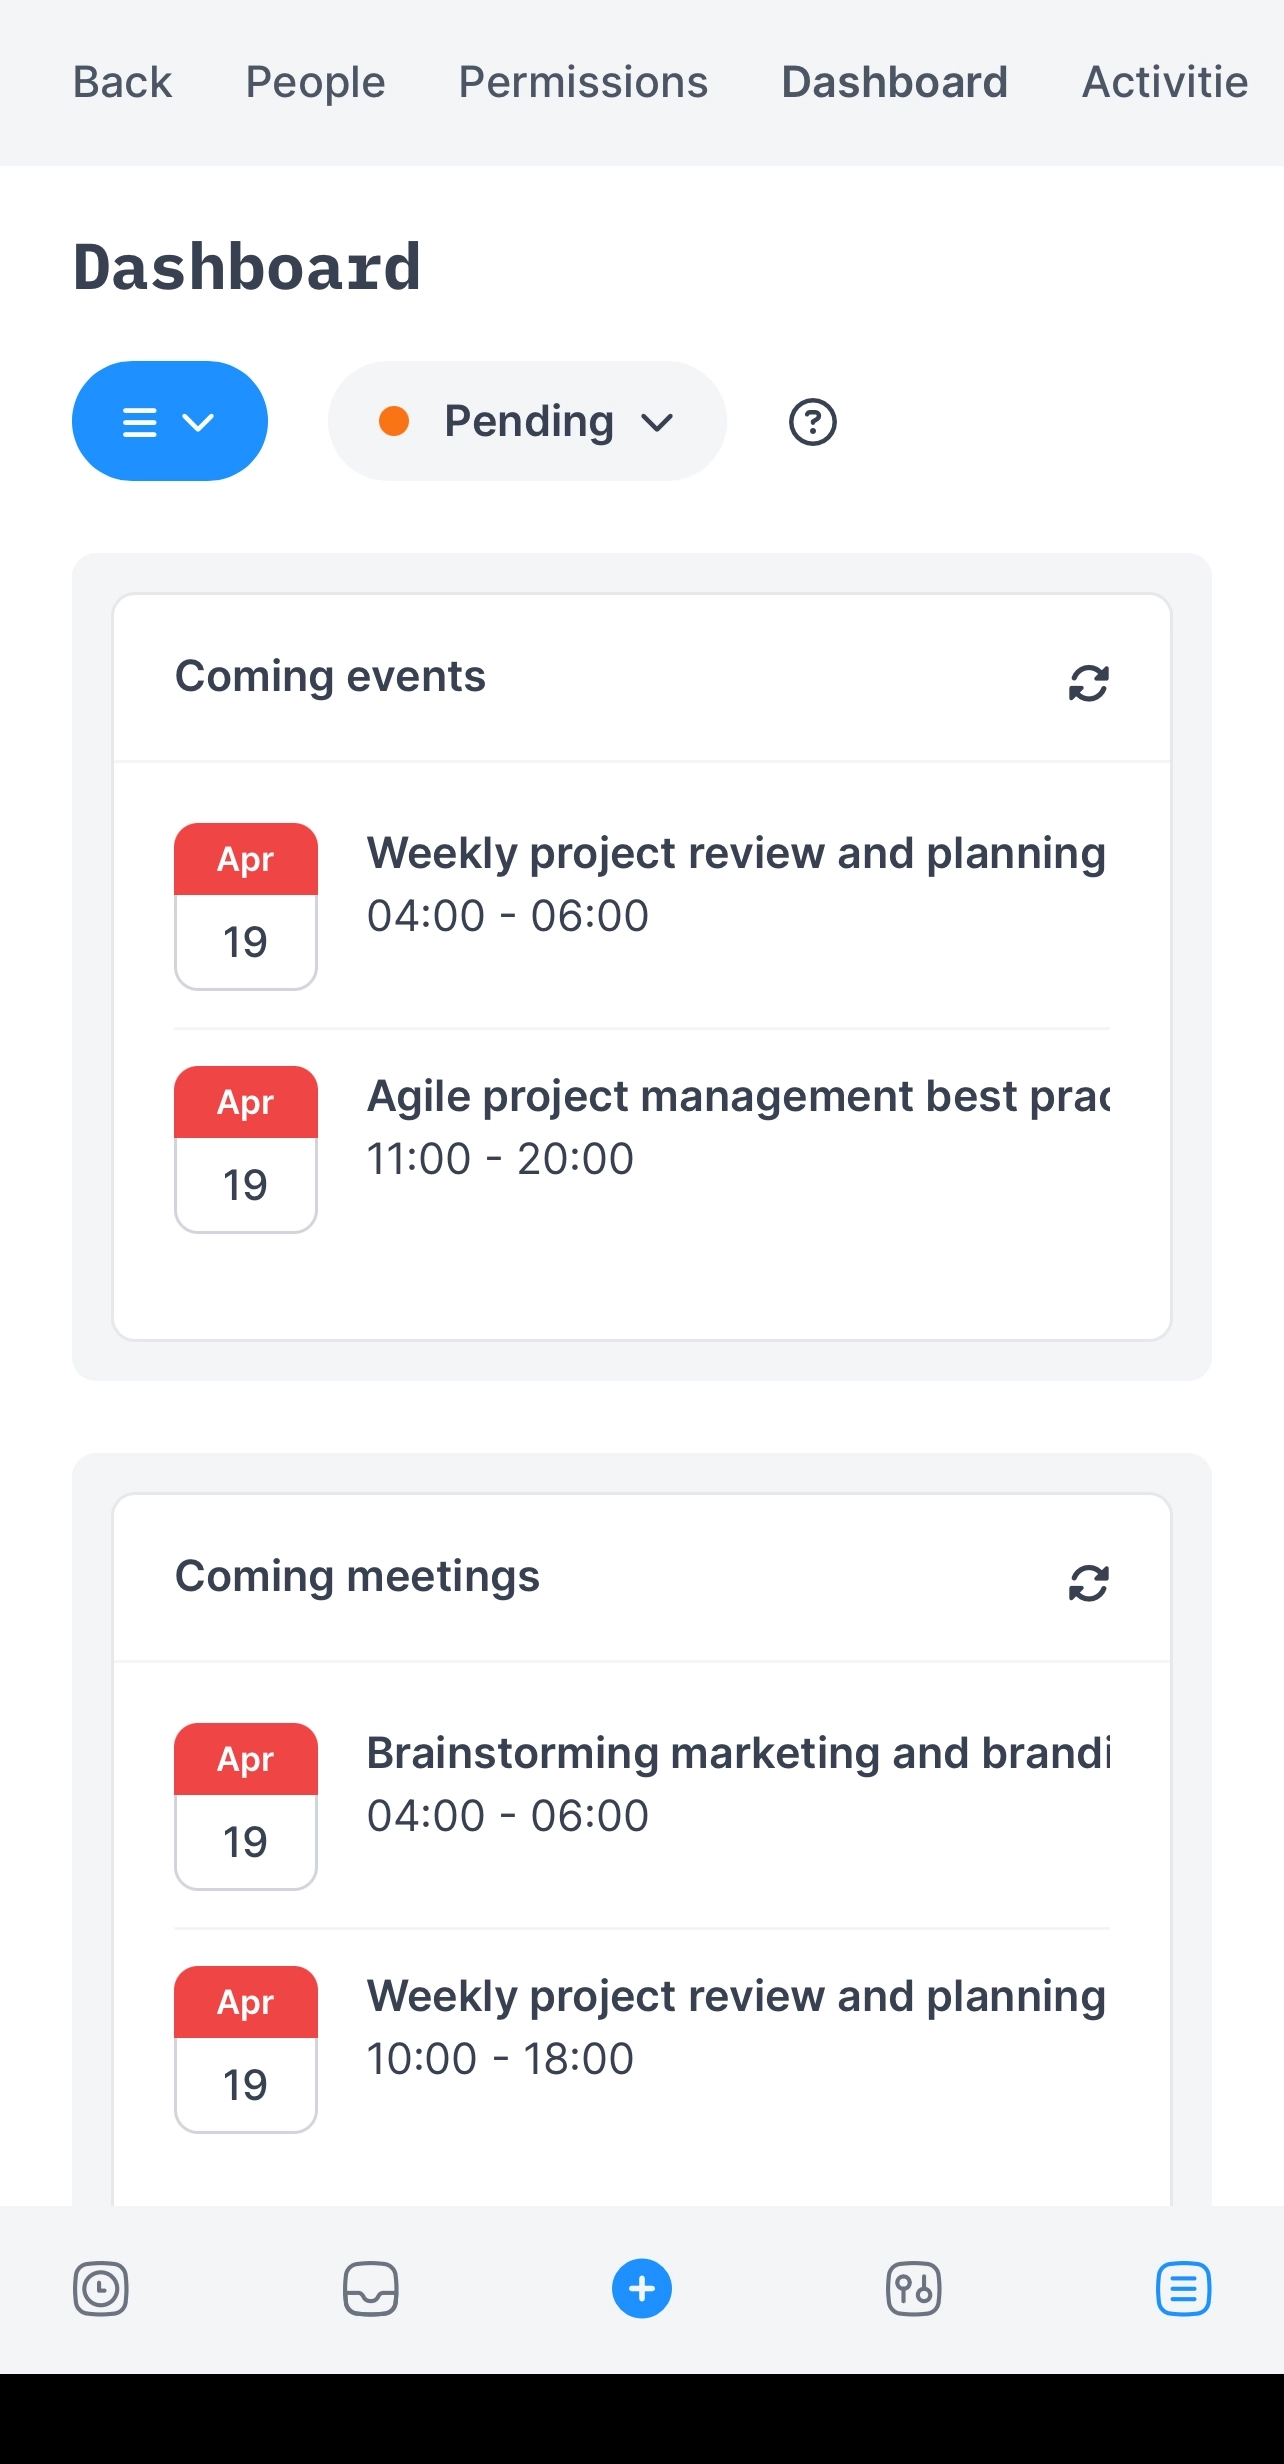Click Apr 19 date badge beside Brainstorming meeting
The height and width of the screenshot is (2464, 1284).
(x=246, y=1806)
